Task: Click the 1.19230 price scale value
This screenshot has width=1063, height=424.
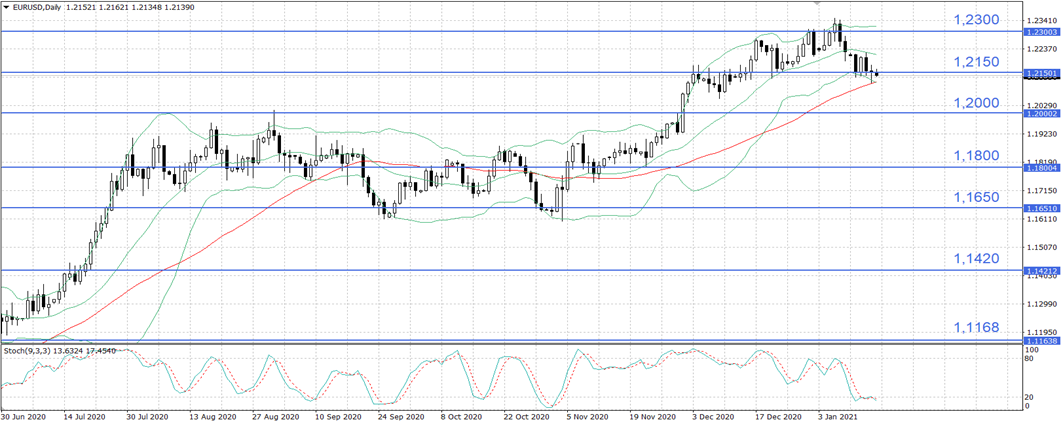Action: pyautogui.click(x=1043, y=134)
